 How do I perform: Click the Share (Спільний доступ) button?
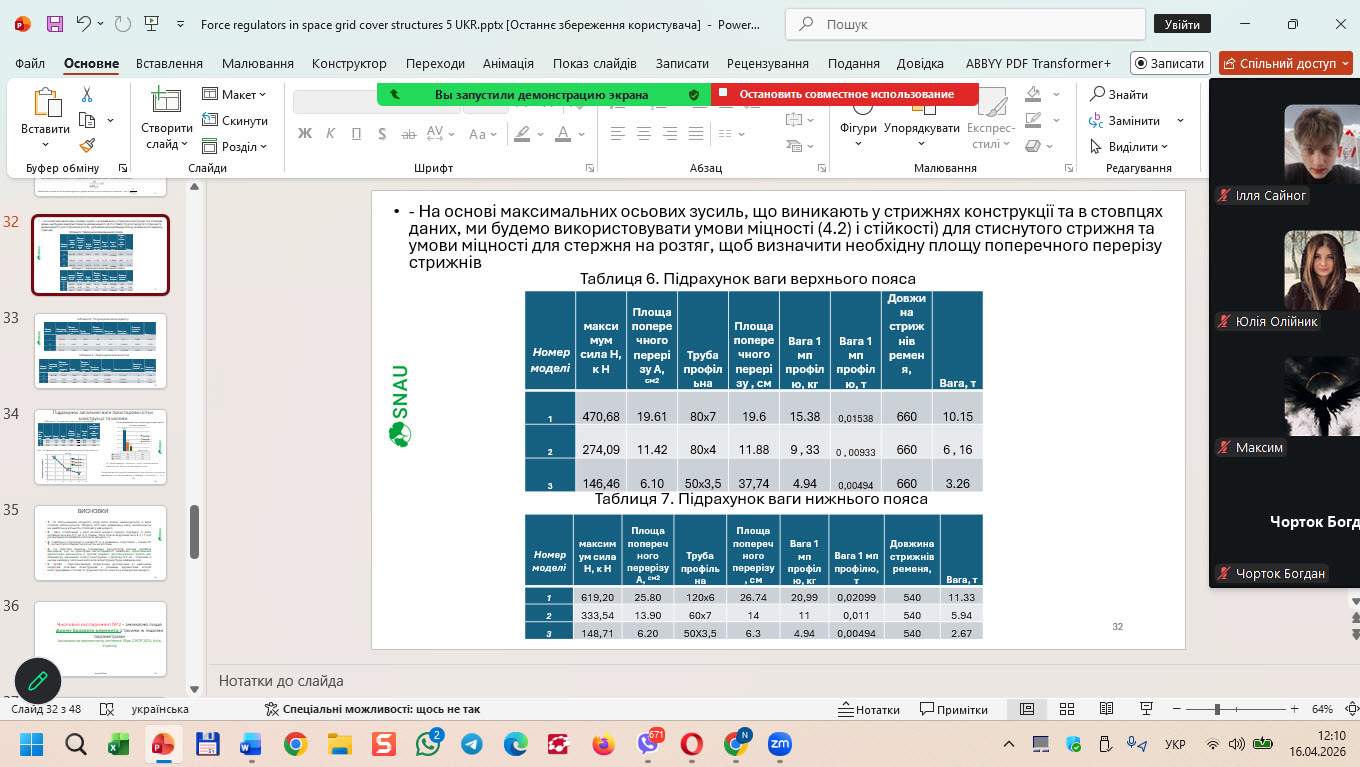(1284, 63)
